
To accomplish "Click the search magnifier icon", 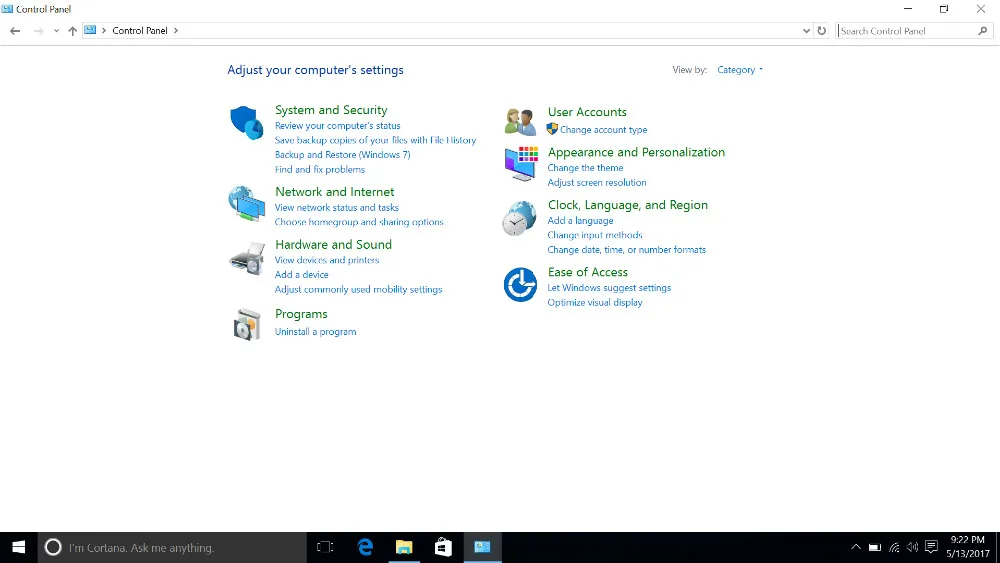I will coord(982,31).
